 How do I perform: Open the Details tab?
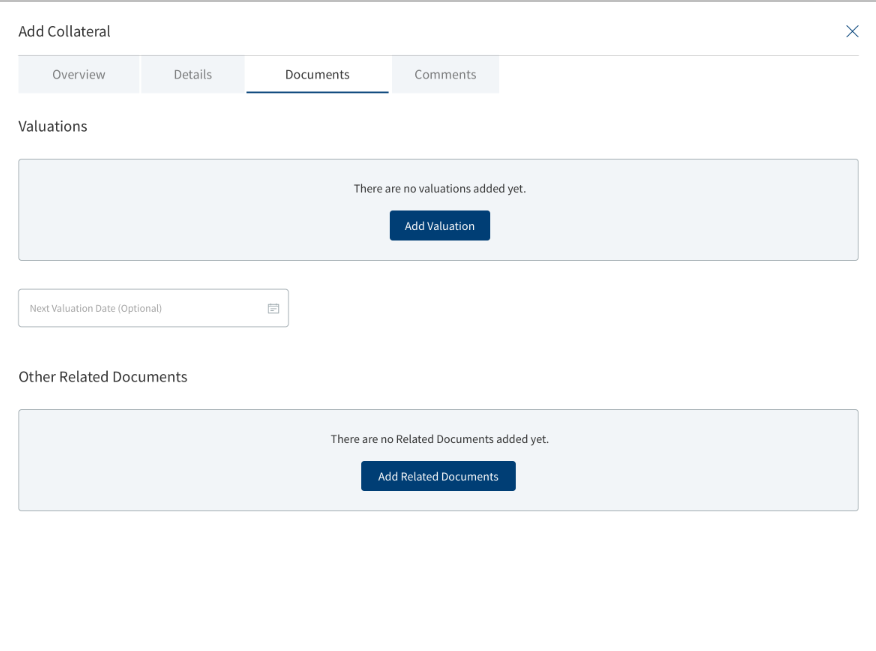(x=193, y=74)
